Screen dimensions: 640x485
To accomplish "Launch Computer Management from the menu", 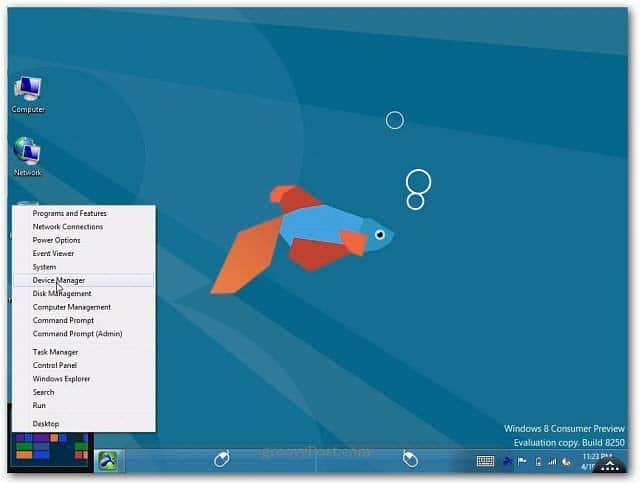I will (72, 307).
